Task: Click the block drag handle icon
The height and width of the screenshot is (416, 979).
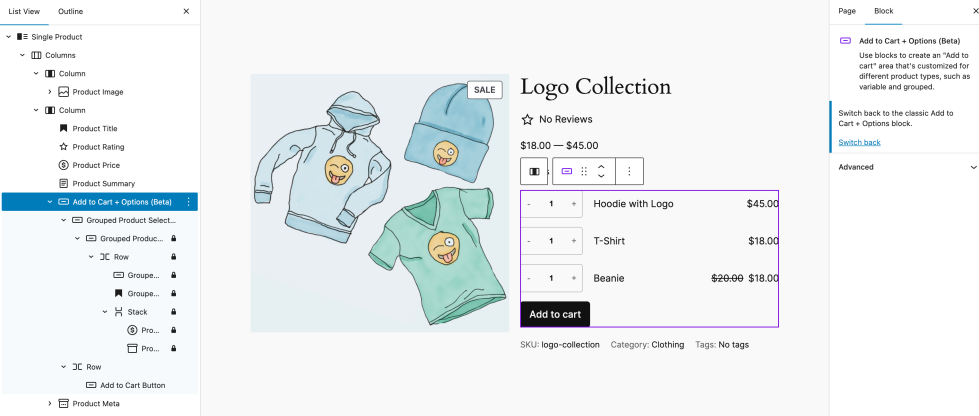Action: [584, 171]
